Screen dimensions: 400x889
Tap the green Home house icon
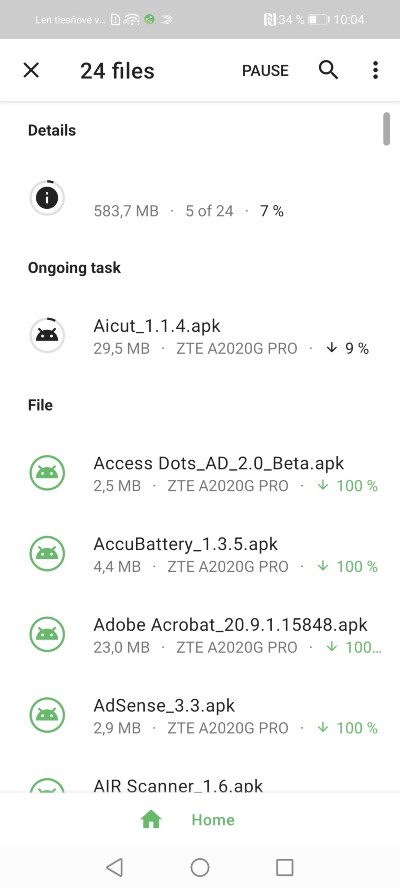pos(151,819)
